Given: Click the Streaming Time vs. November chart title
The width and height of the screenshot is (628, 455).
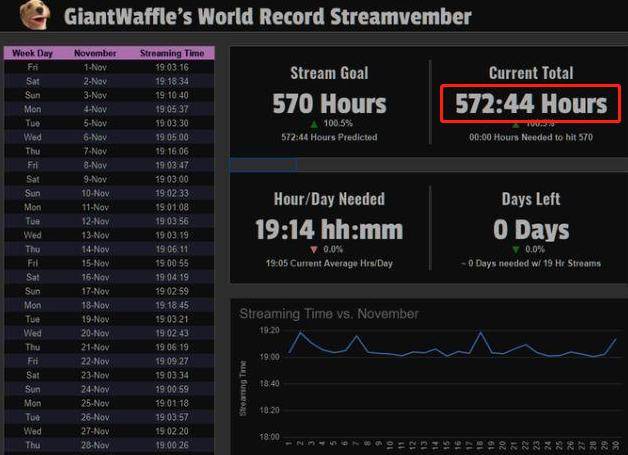Looking at the screenshot, I should [x=329, y=313].
